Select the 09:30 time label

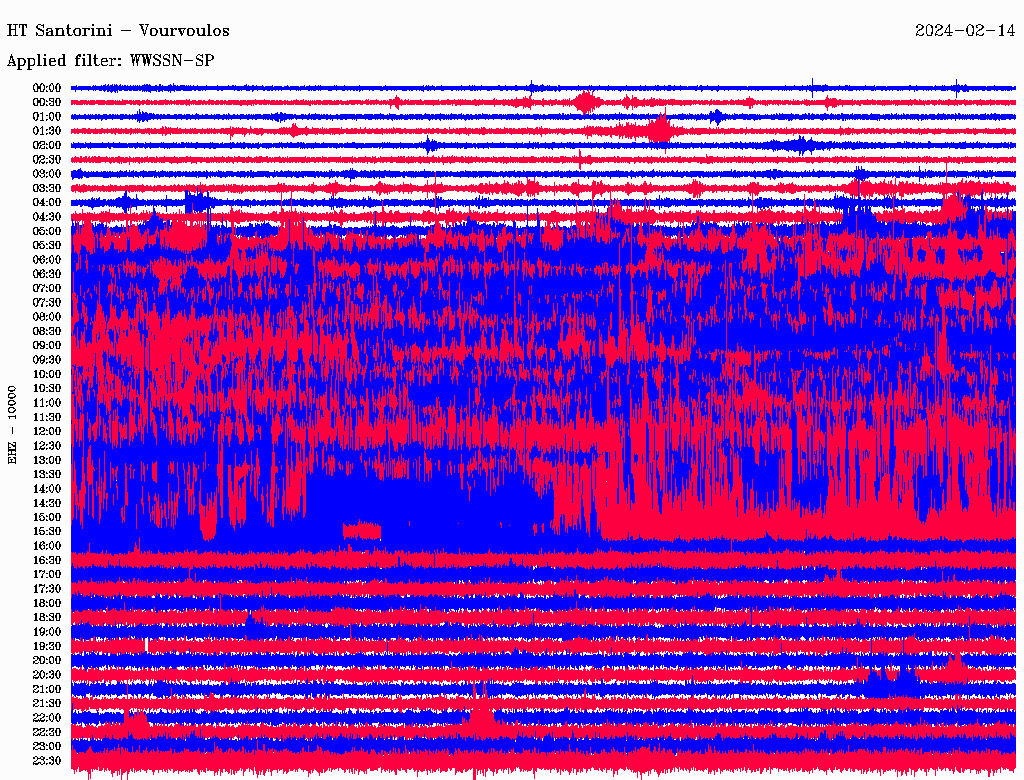[47, 360]
